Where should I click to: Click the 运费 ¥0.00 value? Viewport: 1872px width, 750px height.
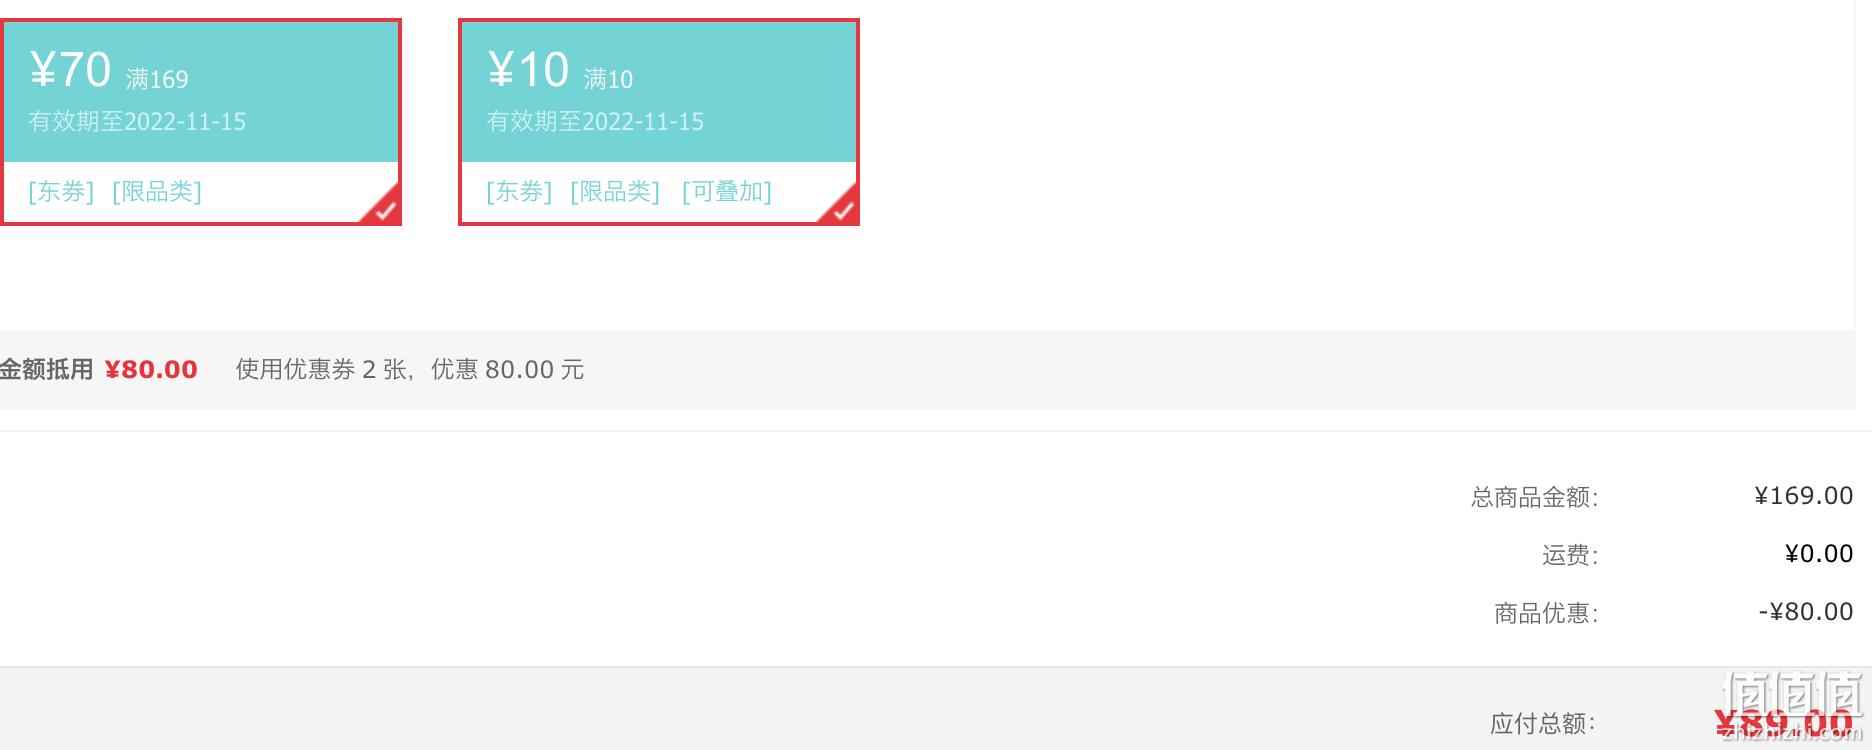pyautogui.click(x=1819, y=554)
